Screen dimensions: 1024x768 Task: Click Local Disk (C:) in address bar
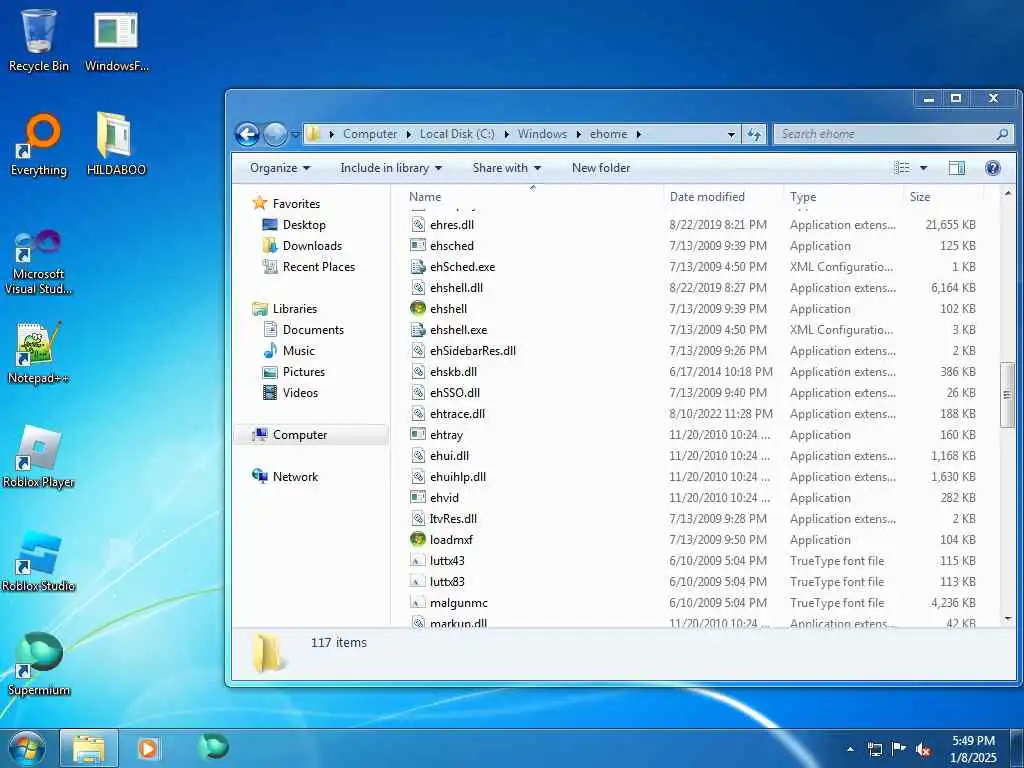tap(457, 134)
